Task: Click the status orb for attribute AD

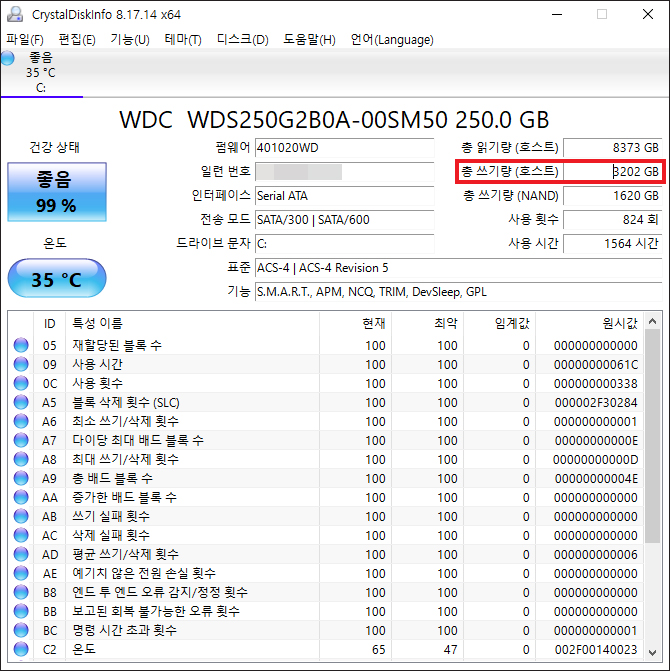Action: (x=21, y=554)
